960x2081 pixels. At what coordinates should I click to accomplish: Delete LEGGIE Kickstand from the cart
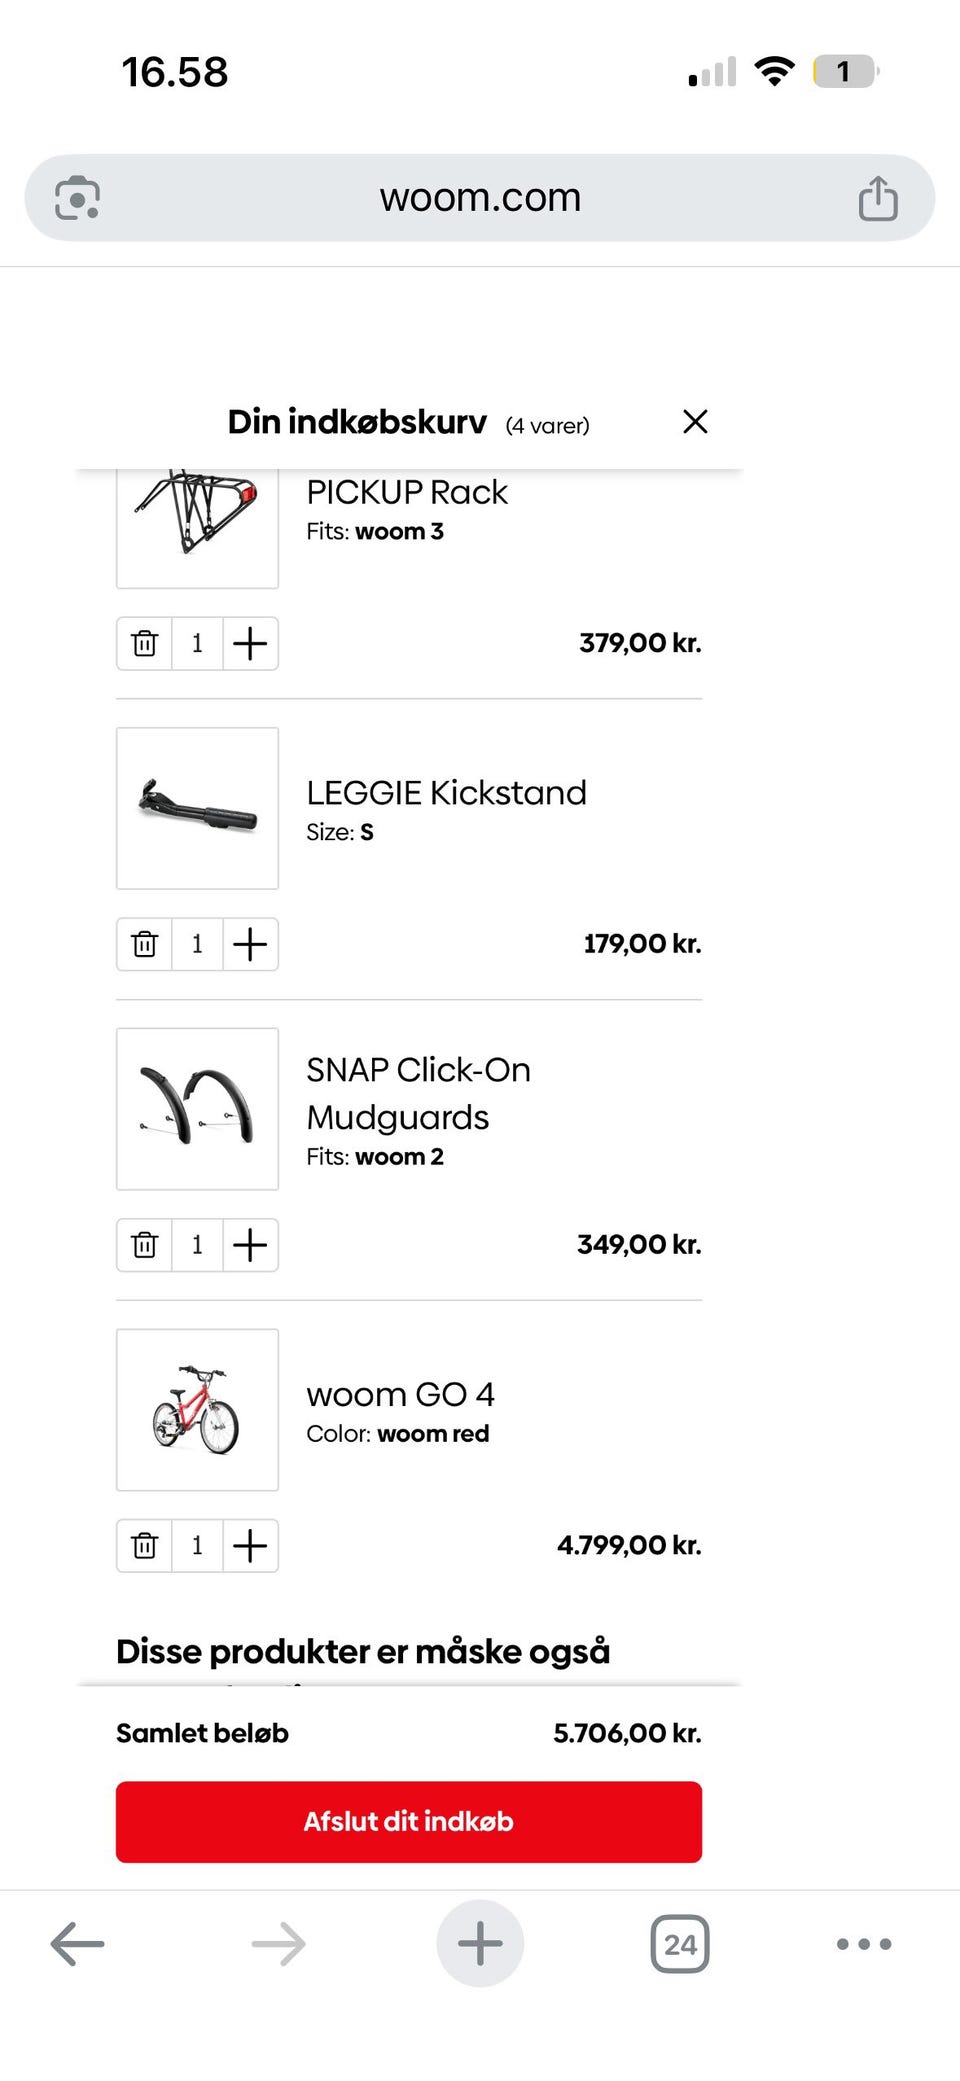(x=145, y=944)
